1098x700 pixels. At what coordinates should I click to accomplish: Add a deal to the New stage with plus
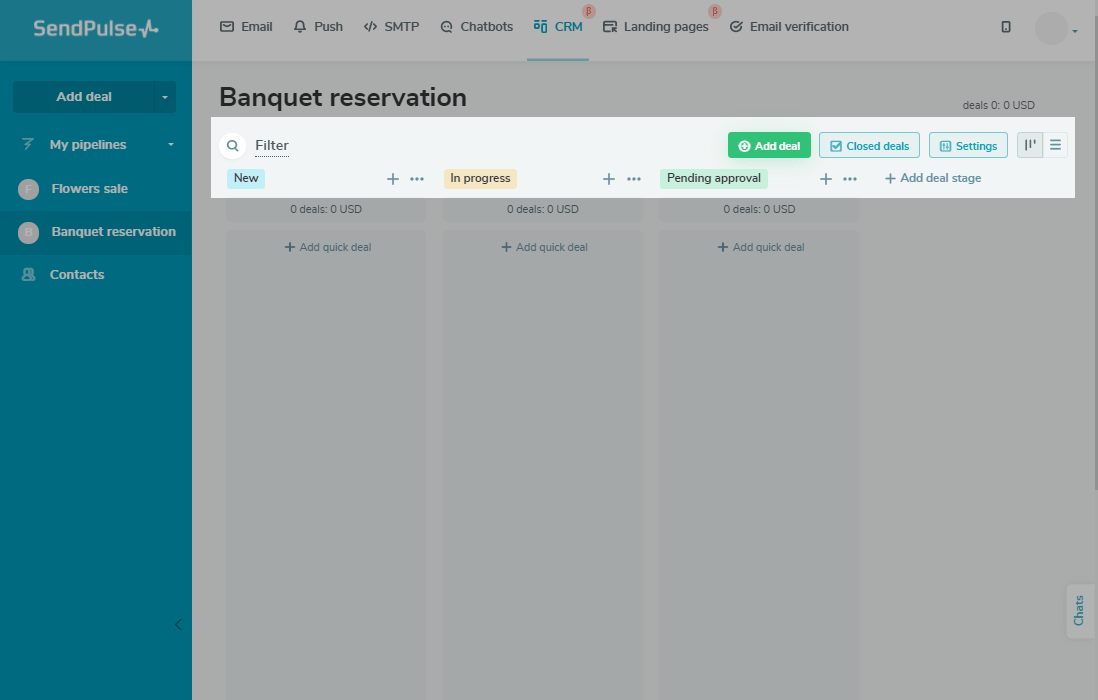pos(393,179)
